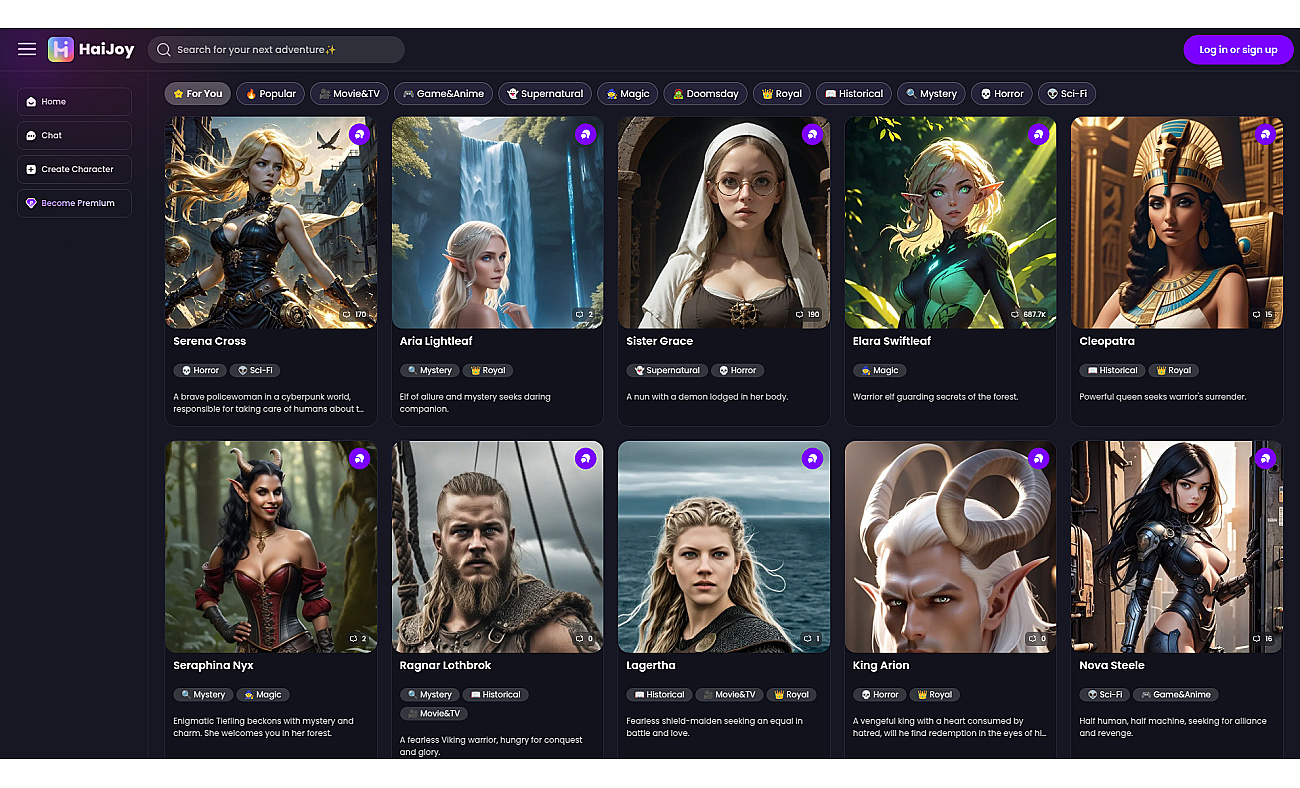Click chat count icon on Nova Steele image
Image resolution: width=1300 pixels, height=788 pixels.
1257,638
